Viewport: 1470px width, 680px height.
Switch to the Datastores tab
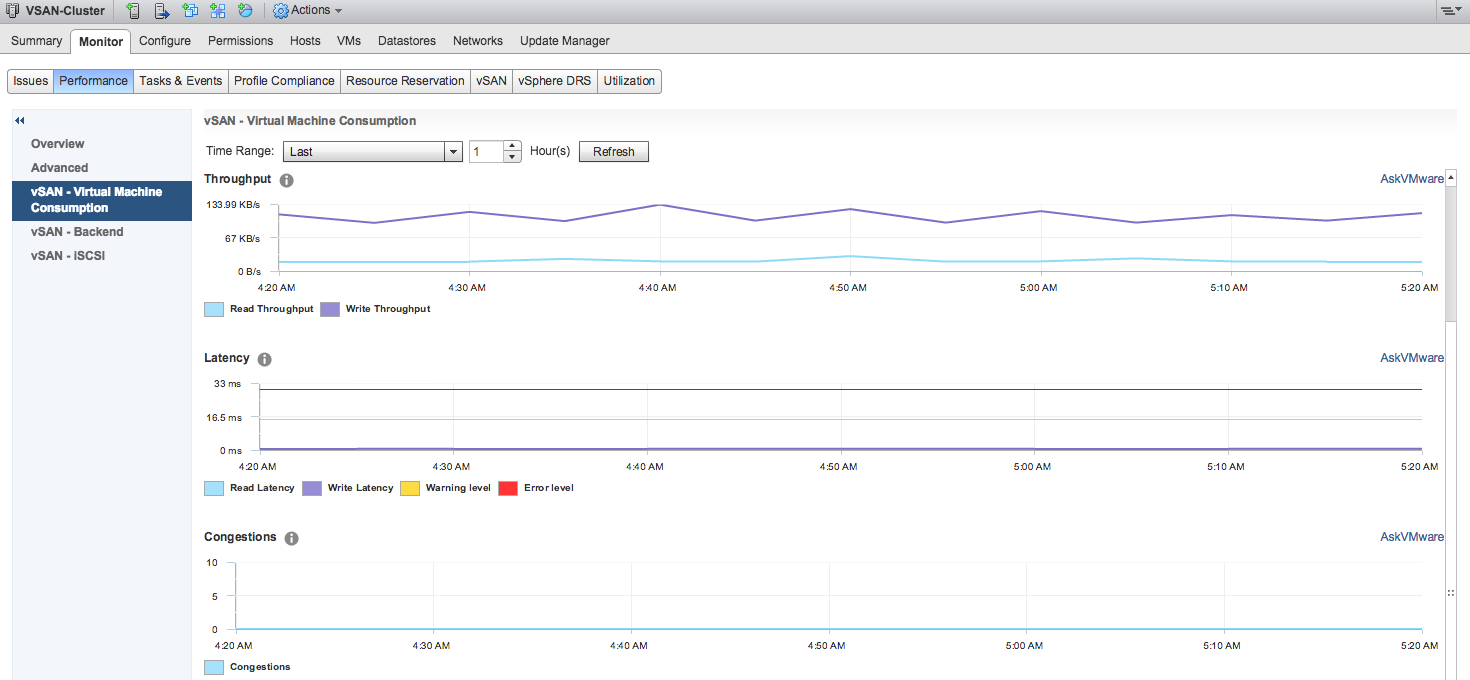tap(406, 41)
